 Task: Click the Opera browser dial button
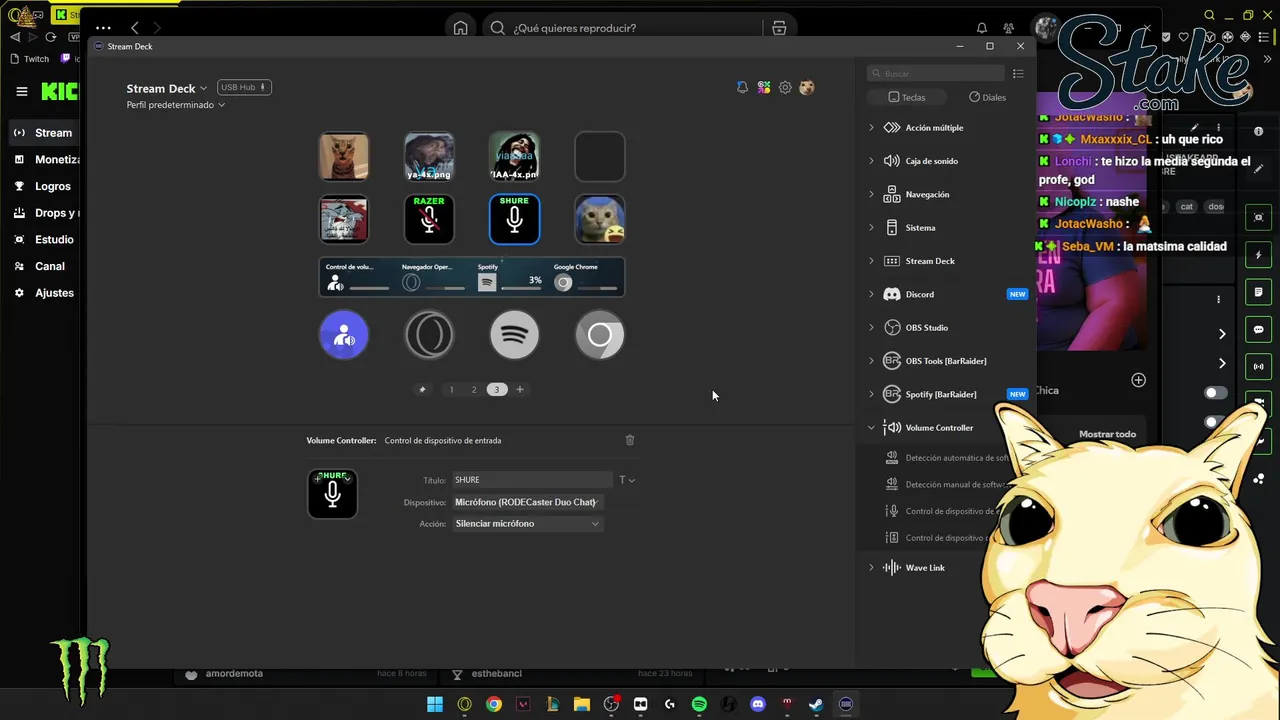429,335
